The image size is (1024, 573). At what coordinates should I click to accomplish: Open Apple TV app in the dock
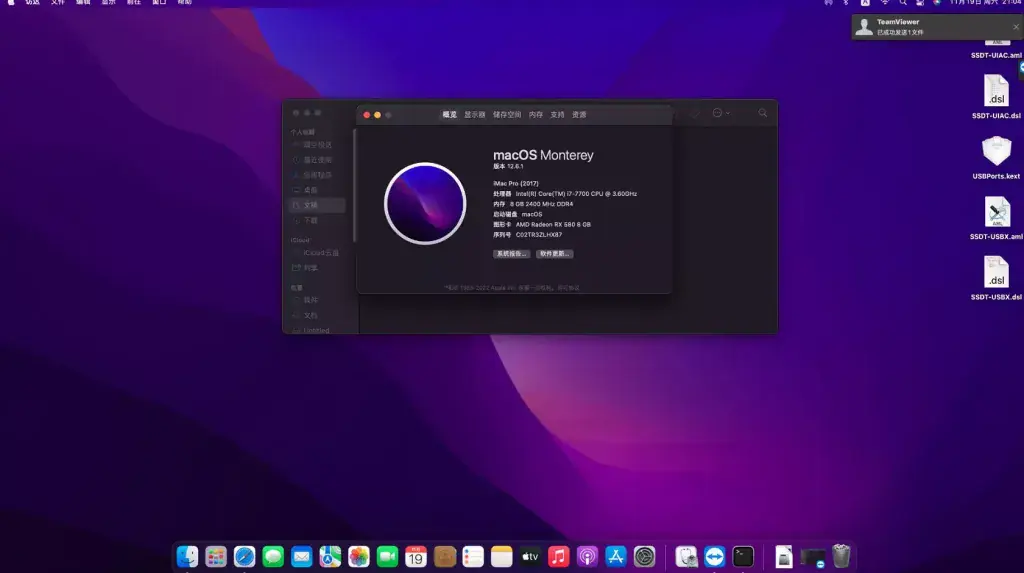pos(530,557)
